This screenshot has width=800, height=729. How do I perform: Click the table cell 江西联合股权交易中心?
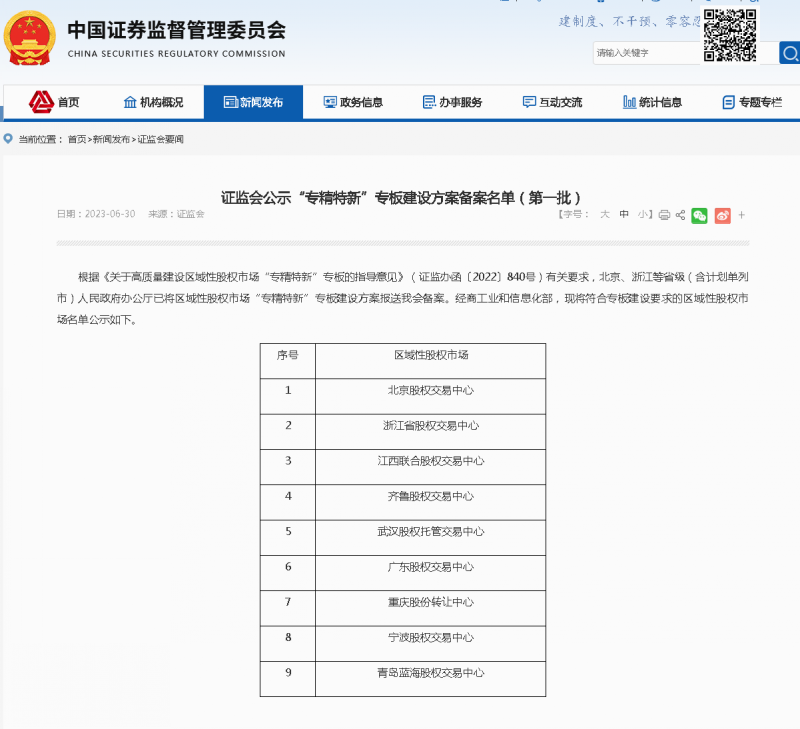[431, 461]
